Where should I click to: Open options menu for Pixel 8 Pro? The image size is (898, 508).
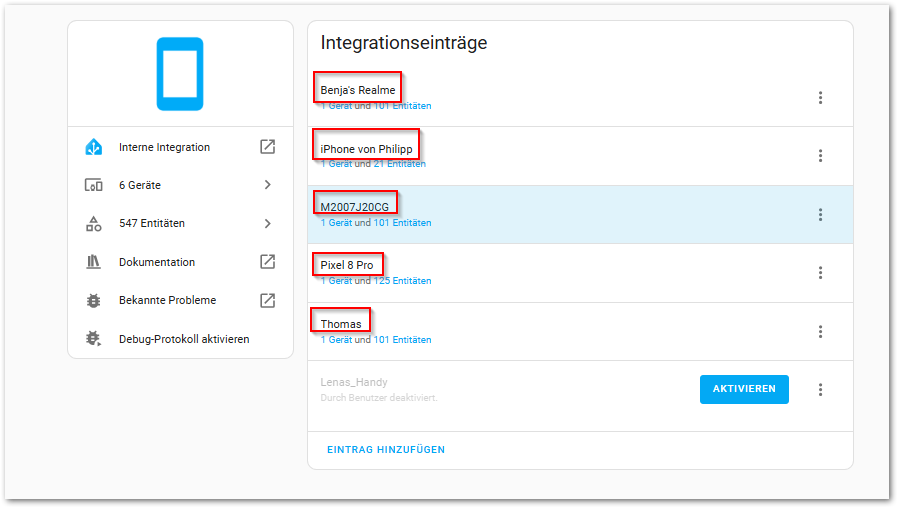[820, 273]
